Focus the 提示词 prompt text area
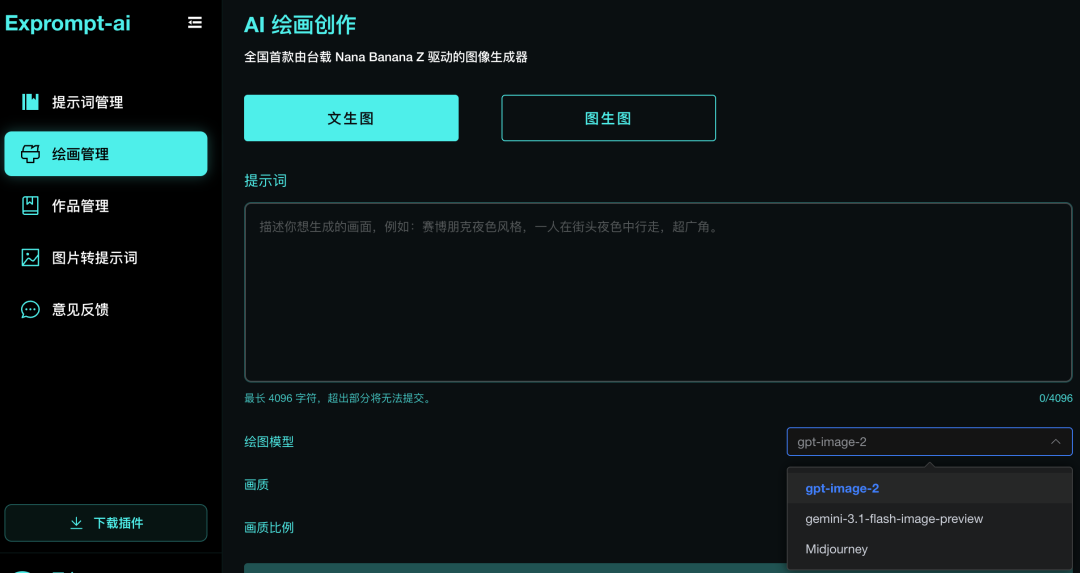 pyautogui.click(x=658, y=292)
